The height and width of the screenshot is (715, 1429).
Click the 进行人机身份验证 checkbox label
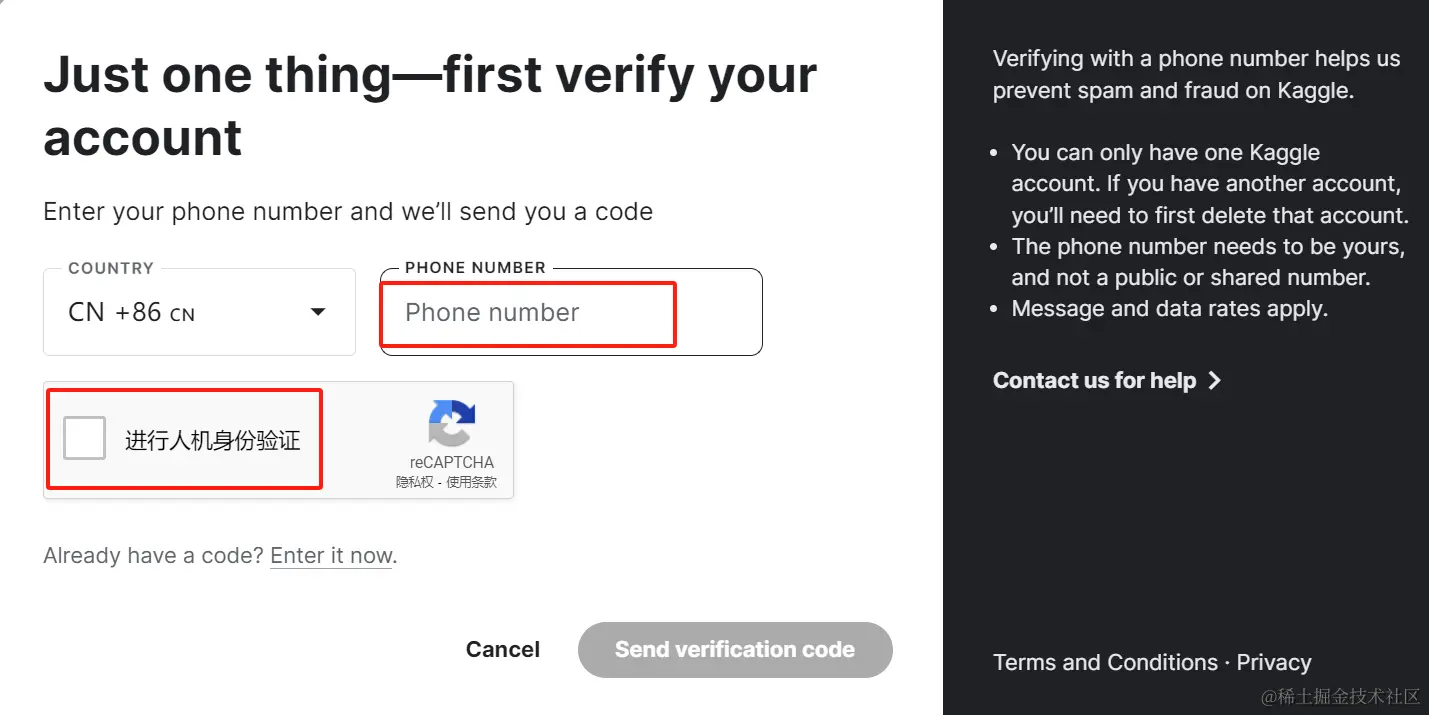[x=212, y=440]
